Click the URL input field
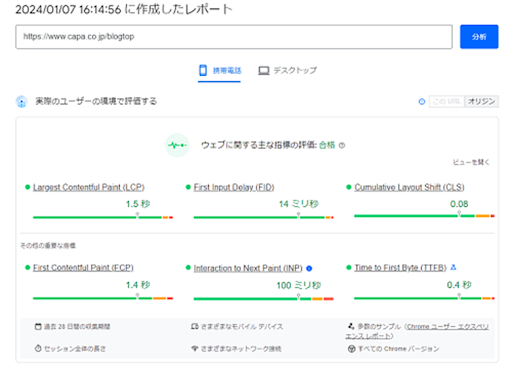The height and width of the screenshot is (366, 512). pos(234,37)
